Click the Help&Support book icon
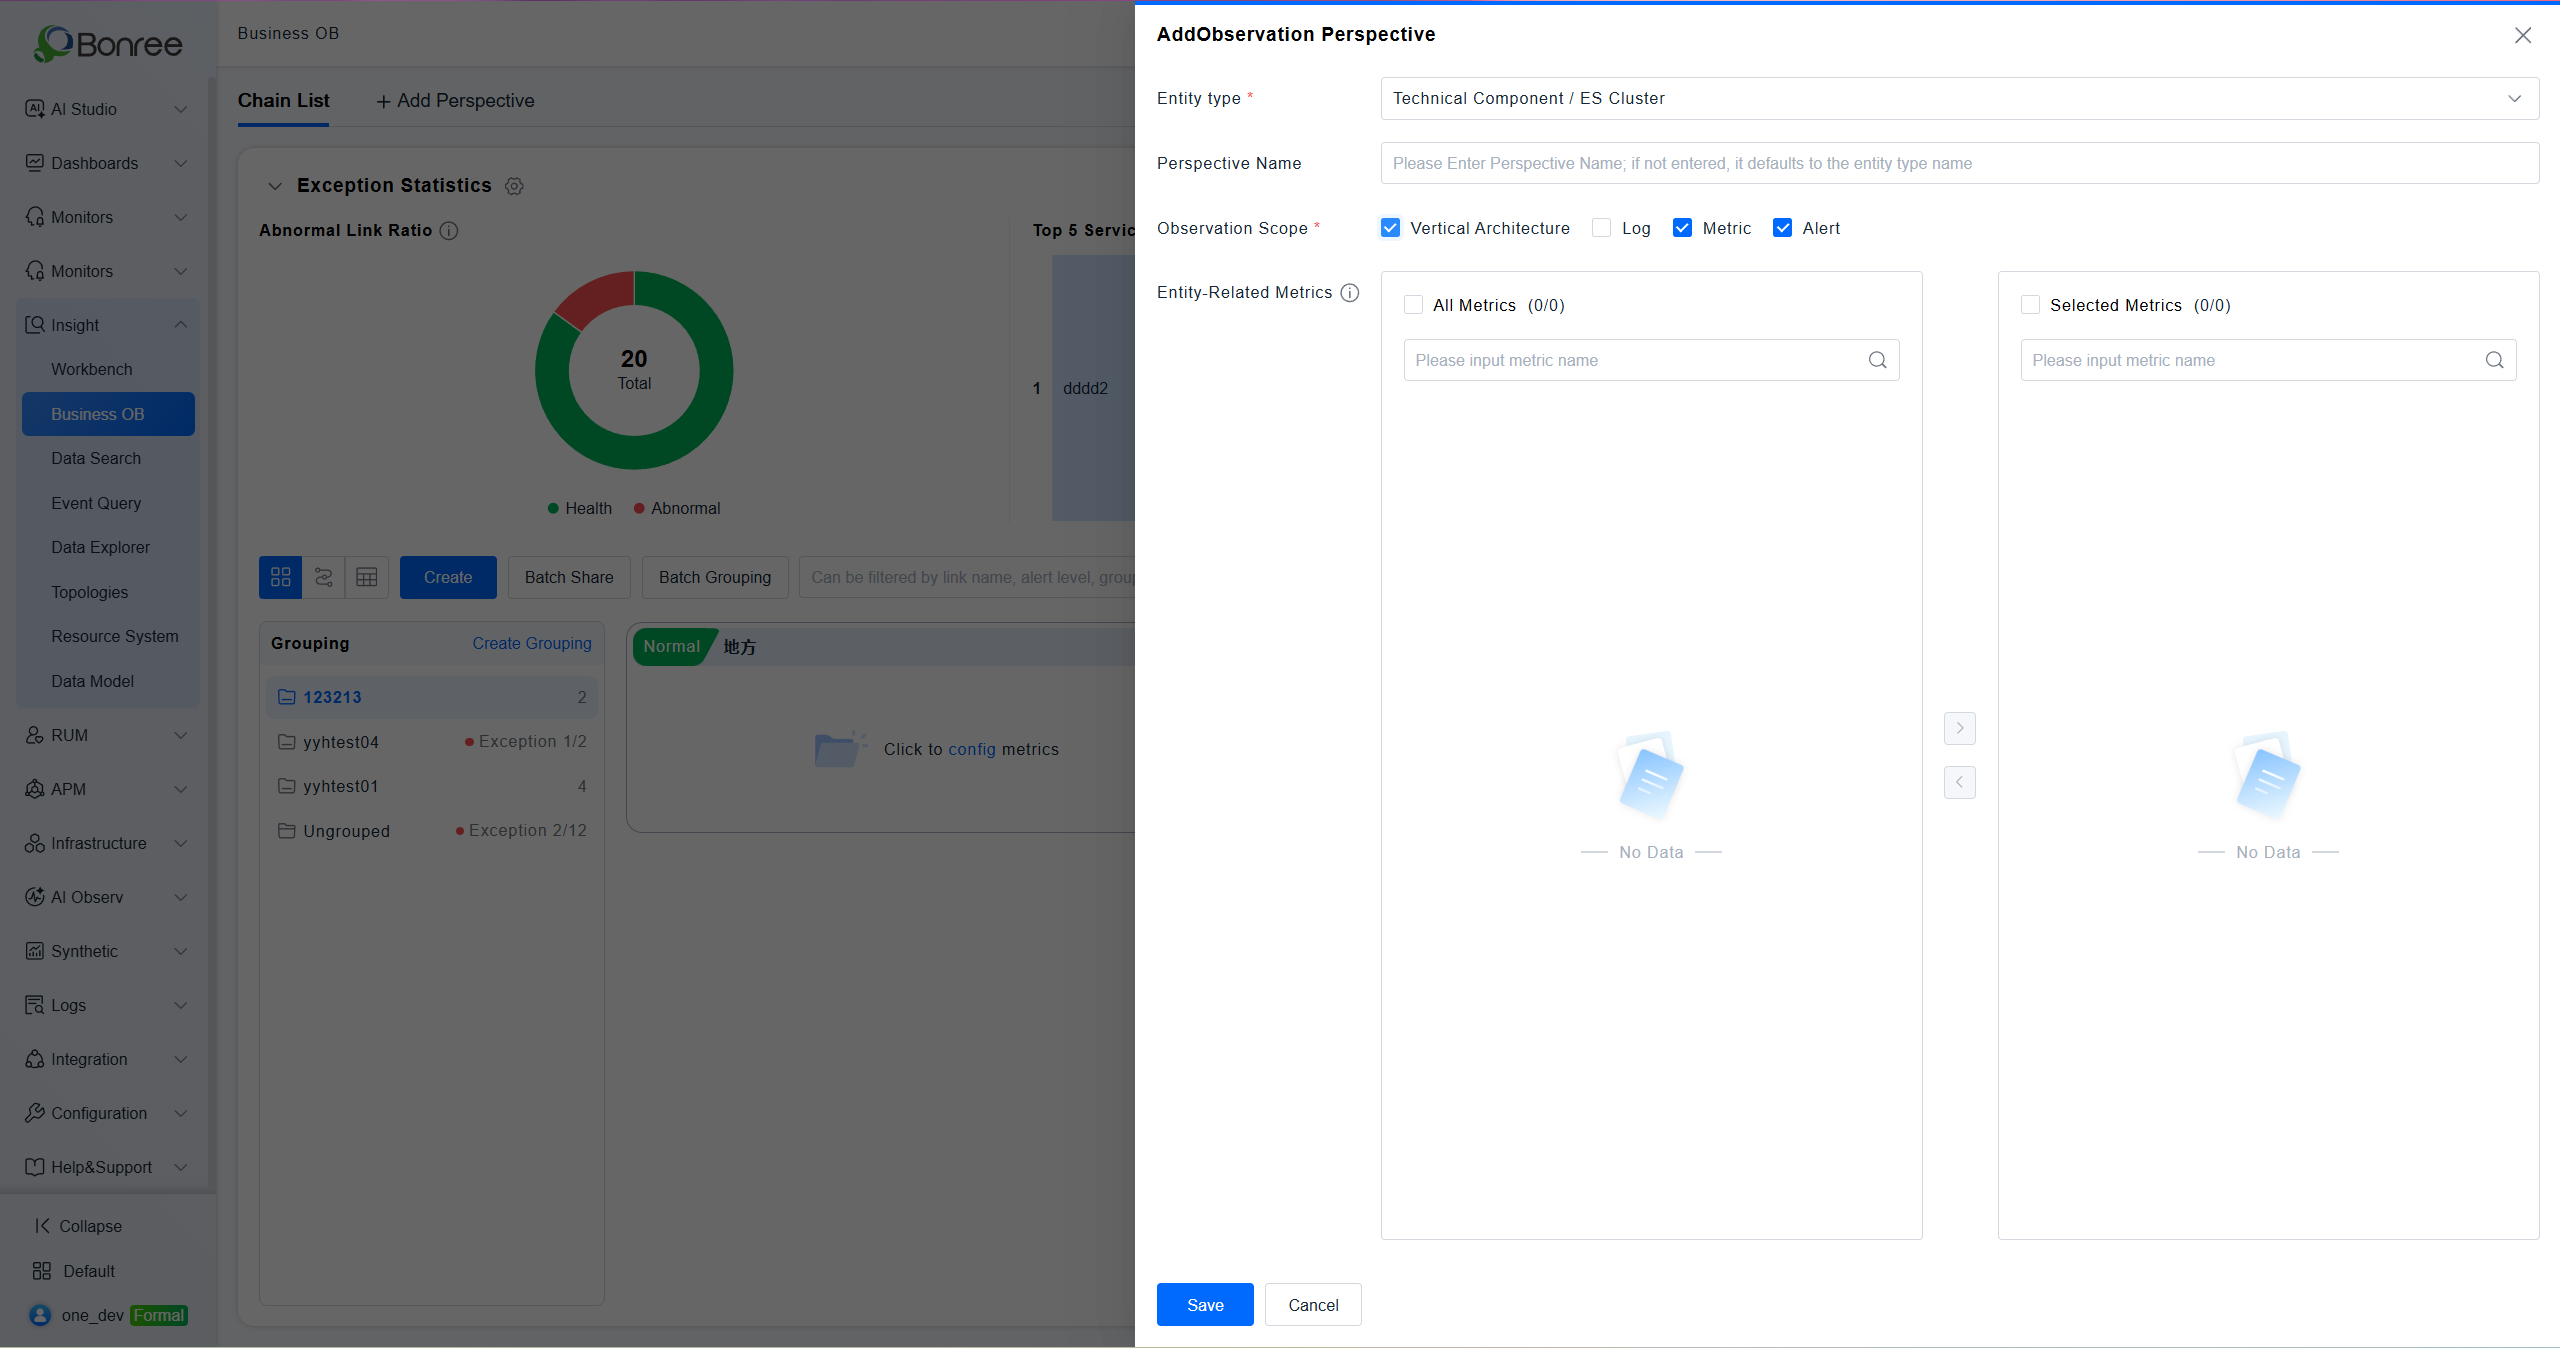 [35, 1166]
